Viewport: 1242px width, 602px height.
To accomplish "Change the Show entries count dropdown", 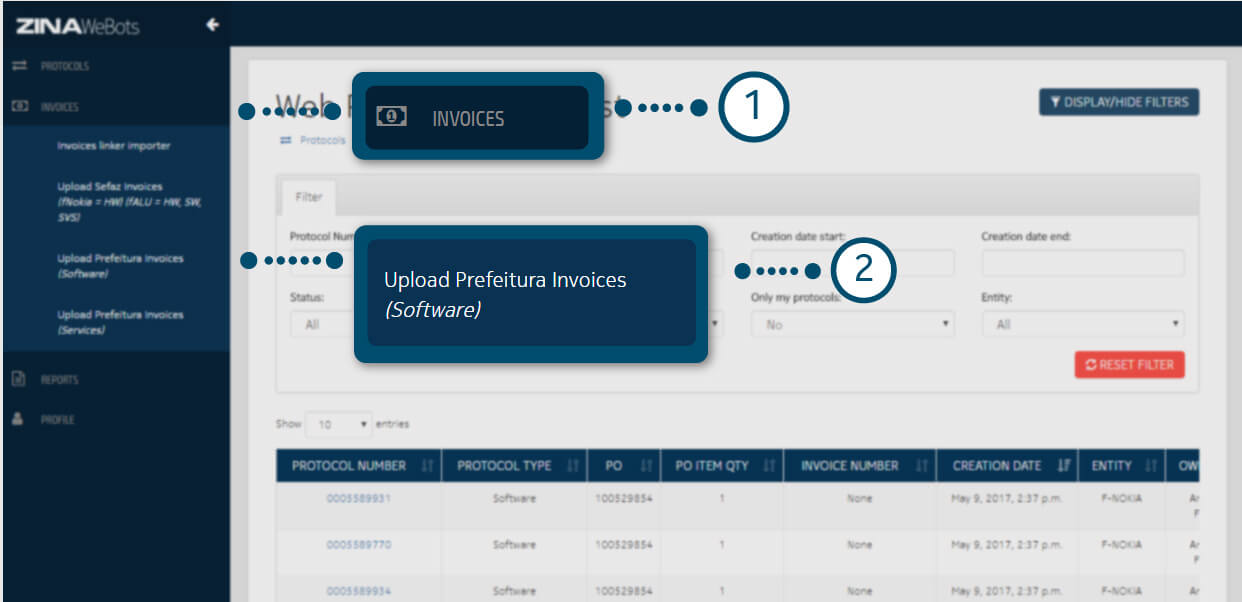I will (338, 424).
